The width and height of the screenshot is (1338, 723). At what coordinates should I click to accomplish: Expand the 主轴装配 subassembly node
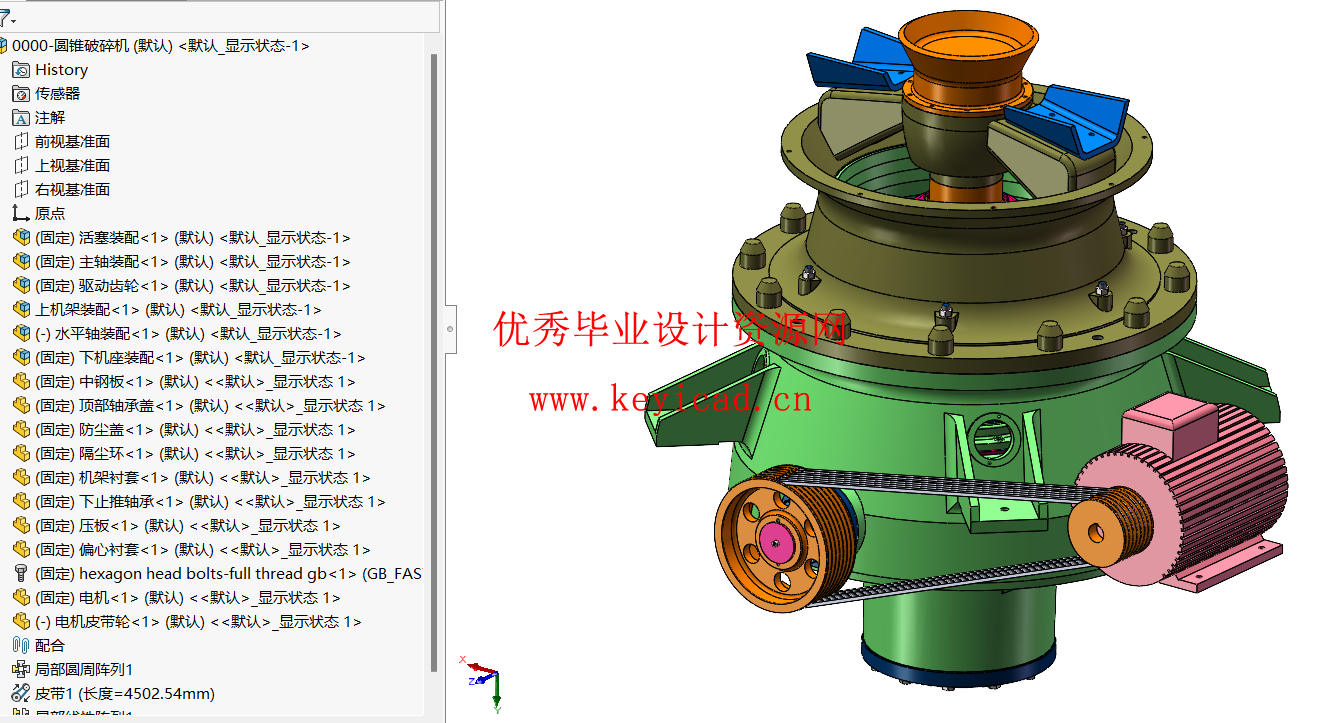tap(8, 261)
